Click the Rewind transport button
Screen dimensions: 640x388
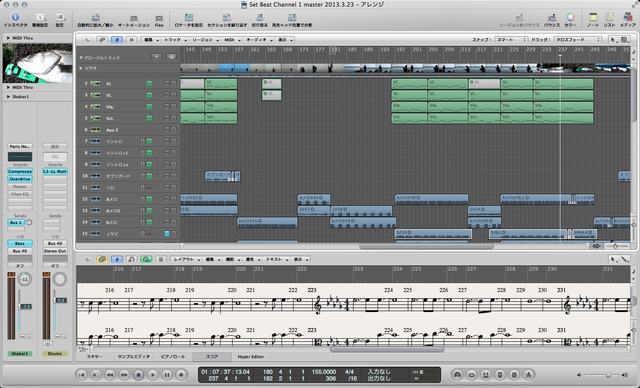coord(110,375)
